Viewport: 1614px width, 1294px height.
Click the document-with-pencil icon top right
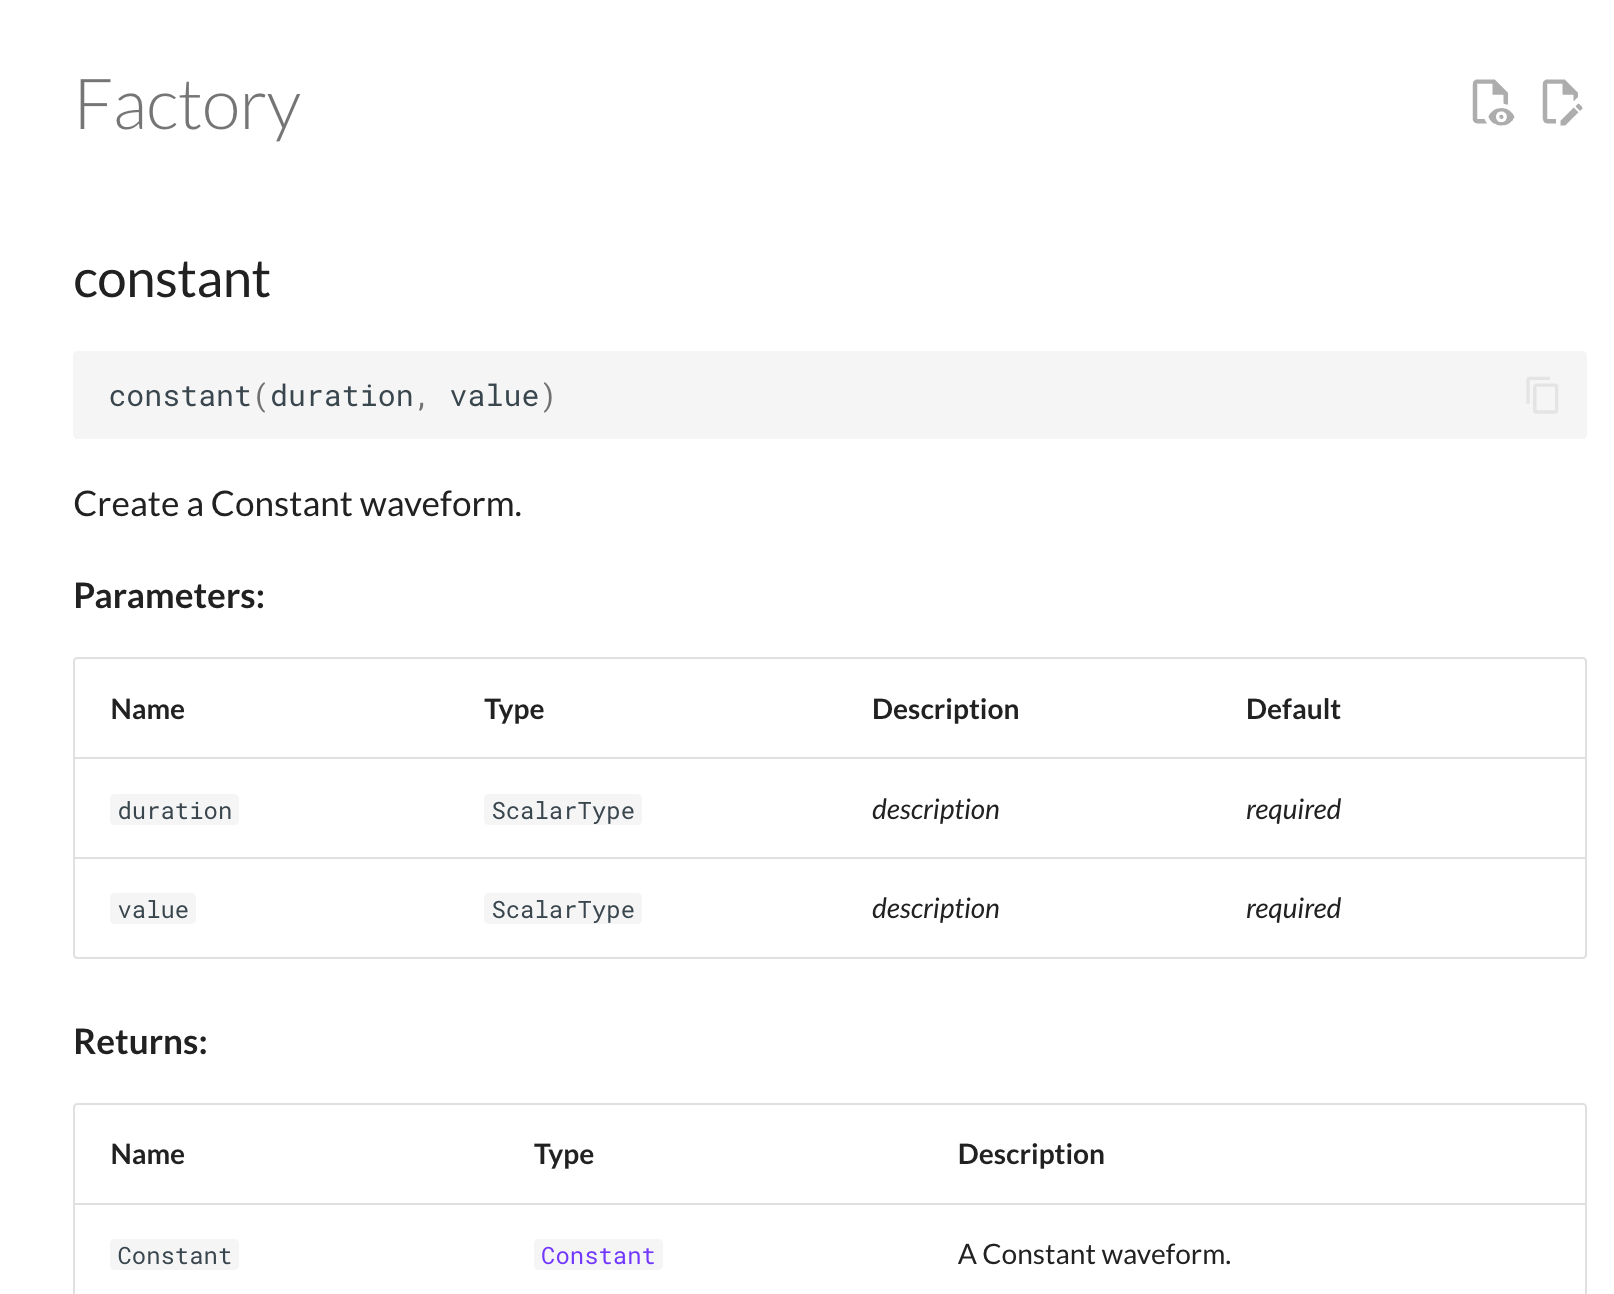point(1561,103)
